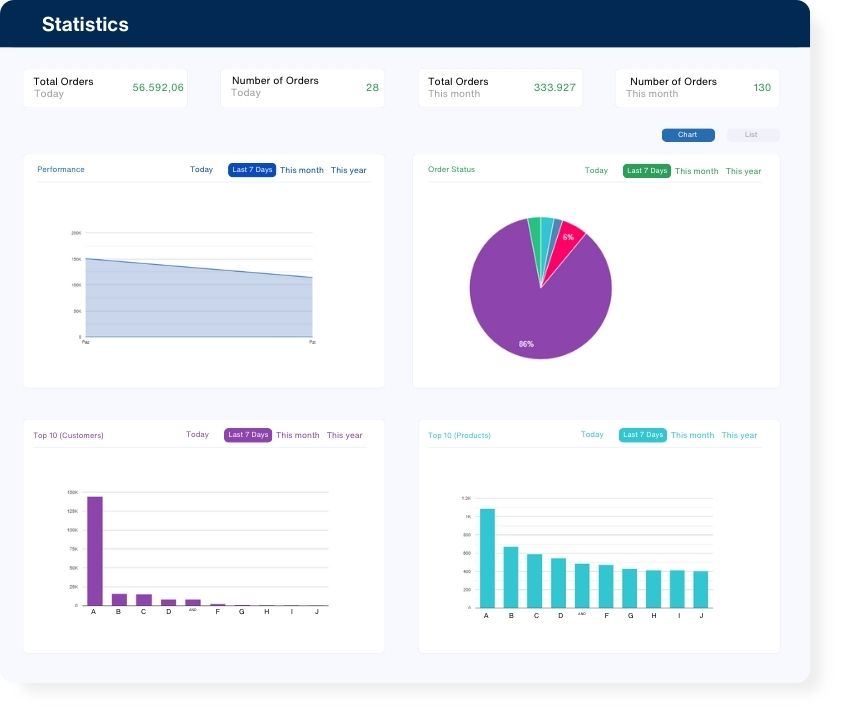Screen dimensions: 843x710
Task: Select Today in the Performance panel
Action: click(x=201, y=170)
